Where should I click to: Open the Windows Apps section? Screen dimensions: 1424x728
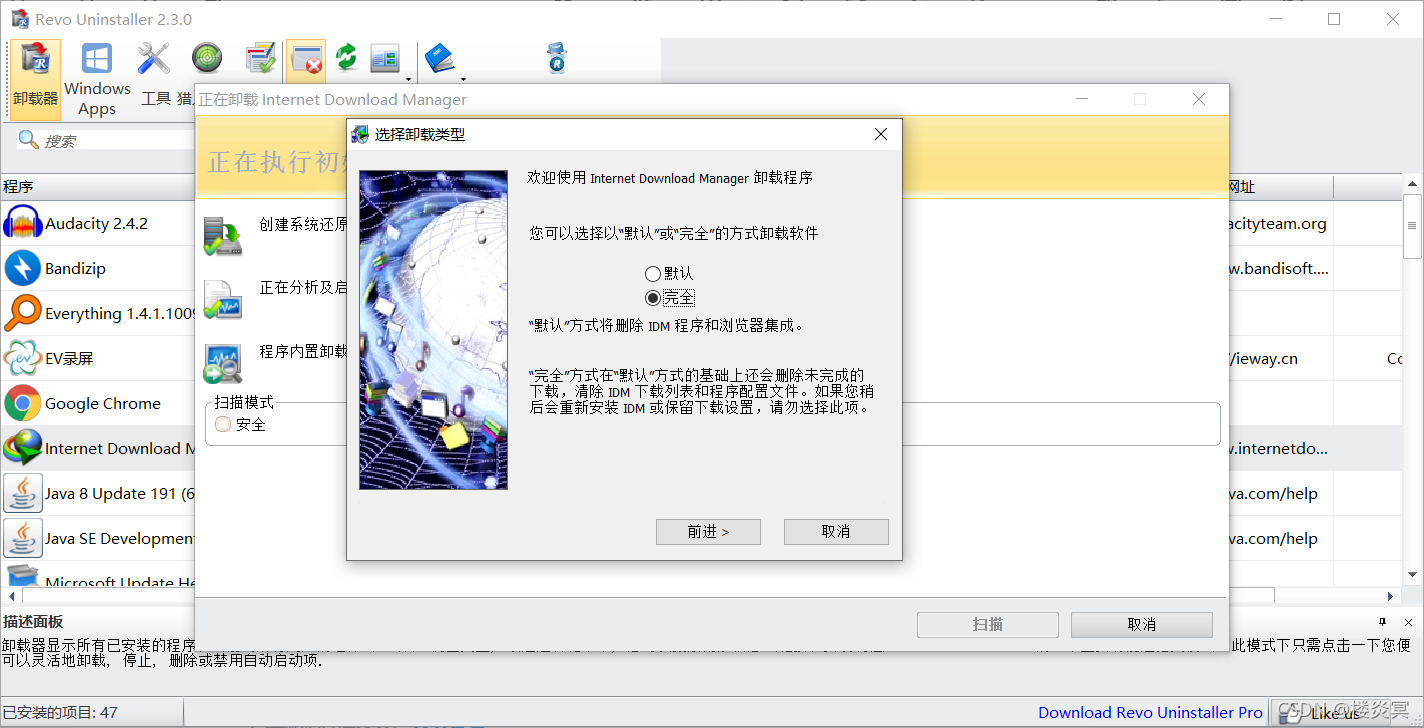97,79
